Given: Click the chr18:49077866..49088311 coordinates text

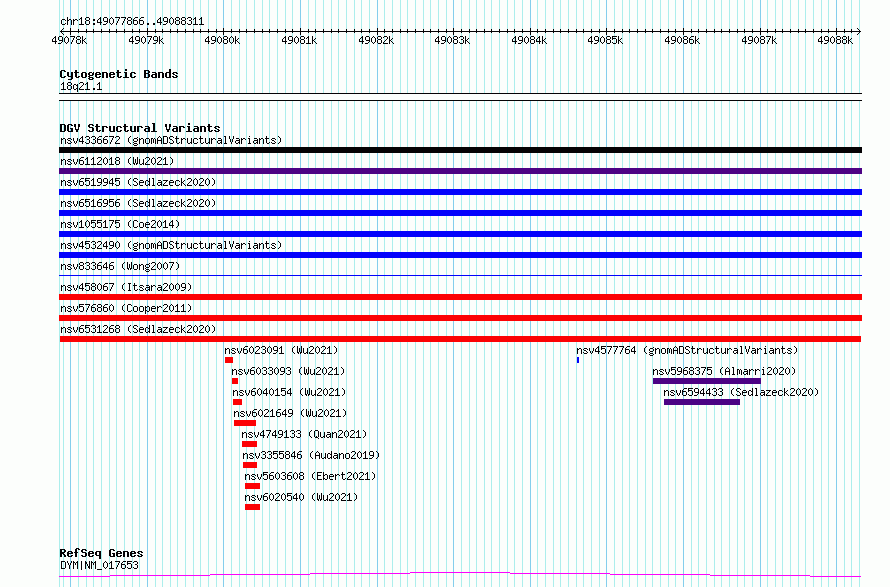Looking at the screenshot, I should click(x=132, y=22).
